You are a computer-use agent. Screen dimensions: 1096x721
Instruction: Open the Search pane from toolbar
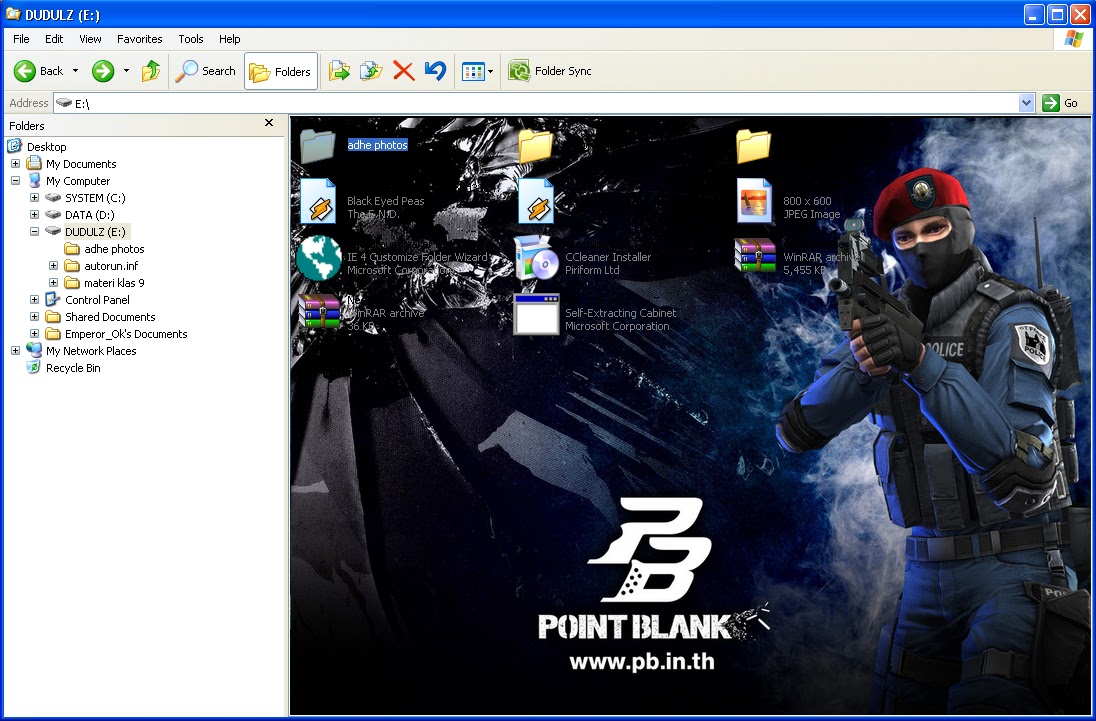click(206, 71)
